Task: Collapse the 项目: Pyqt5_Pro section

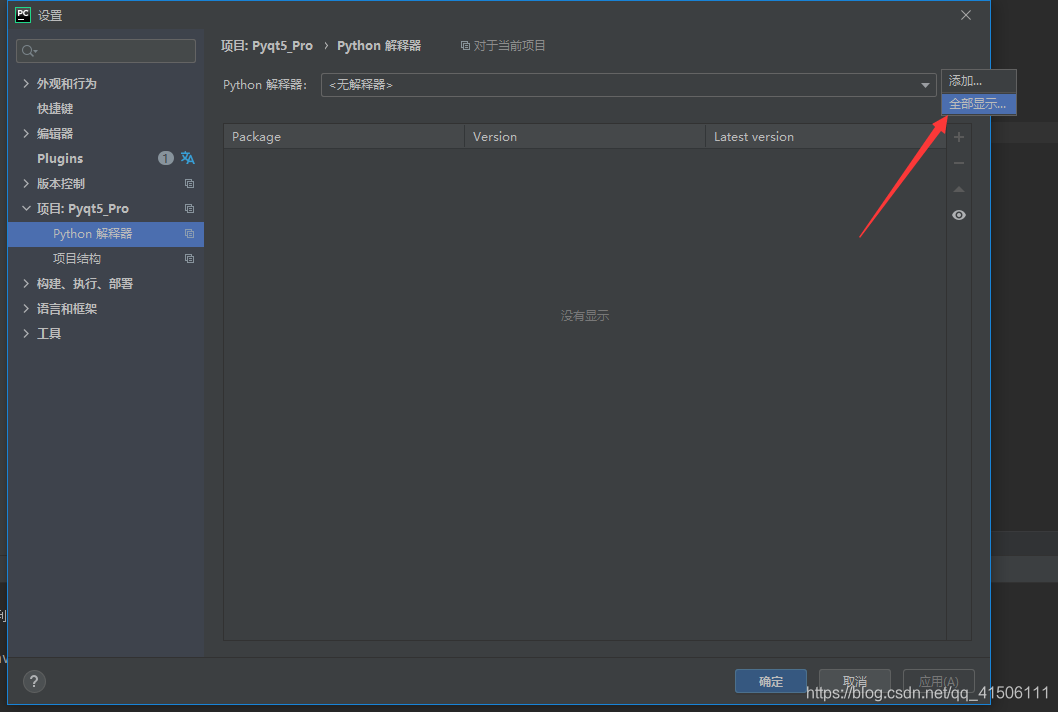Action: tap(26, 208)
